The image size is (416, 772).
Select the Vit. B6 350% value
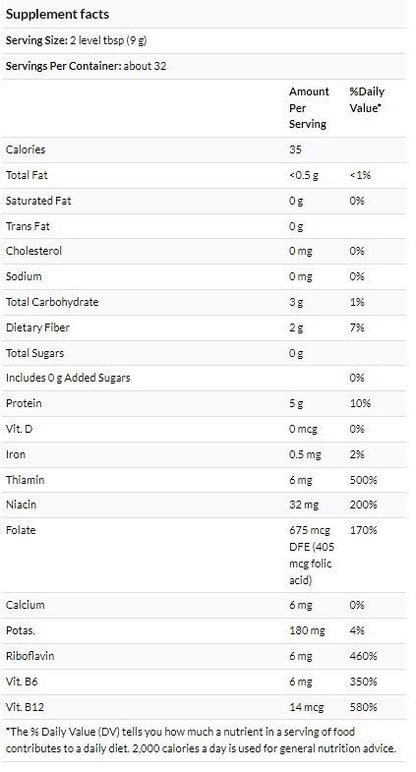[x=363, y=682]
